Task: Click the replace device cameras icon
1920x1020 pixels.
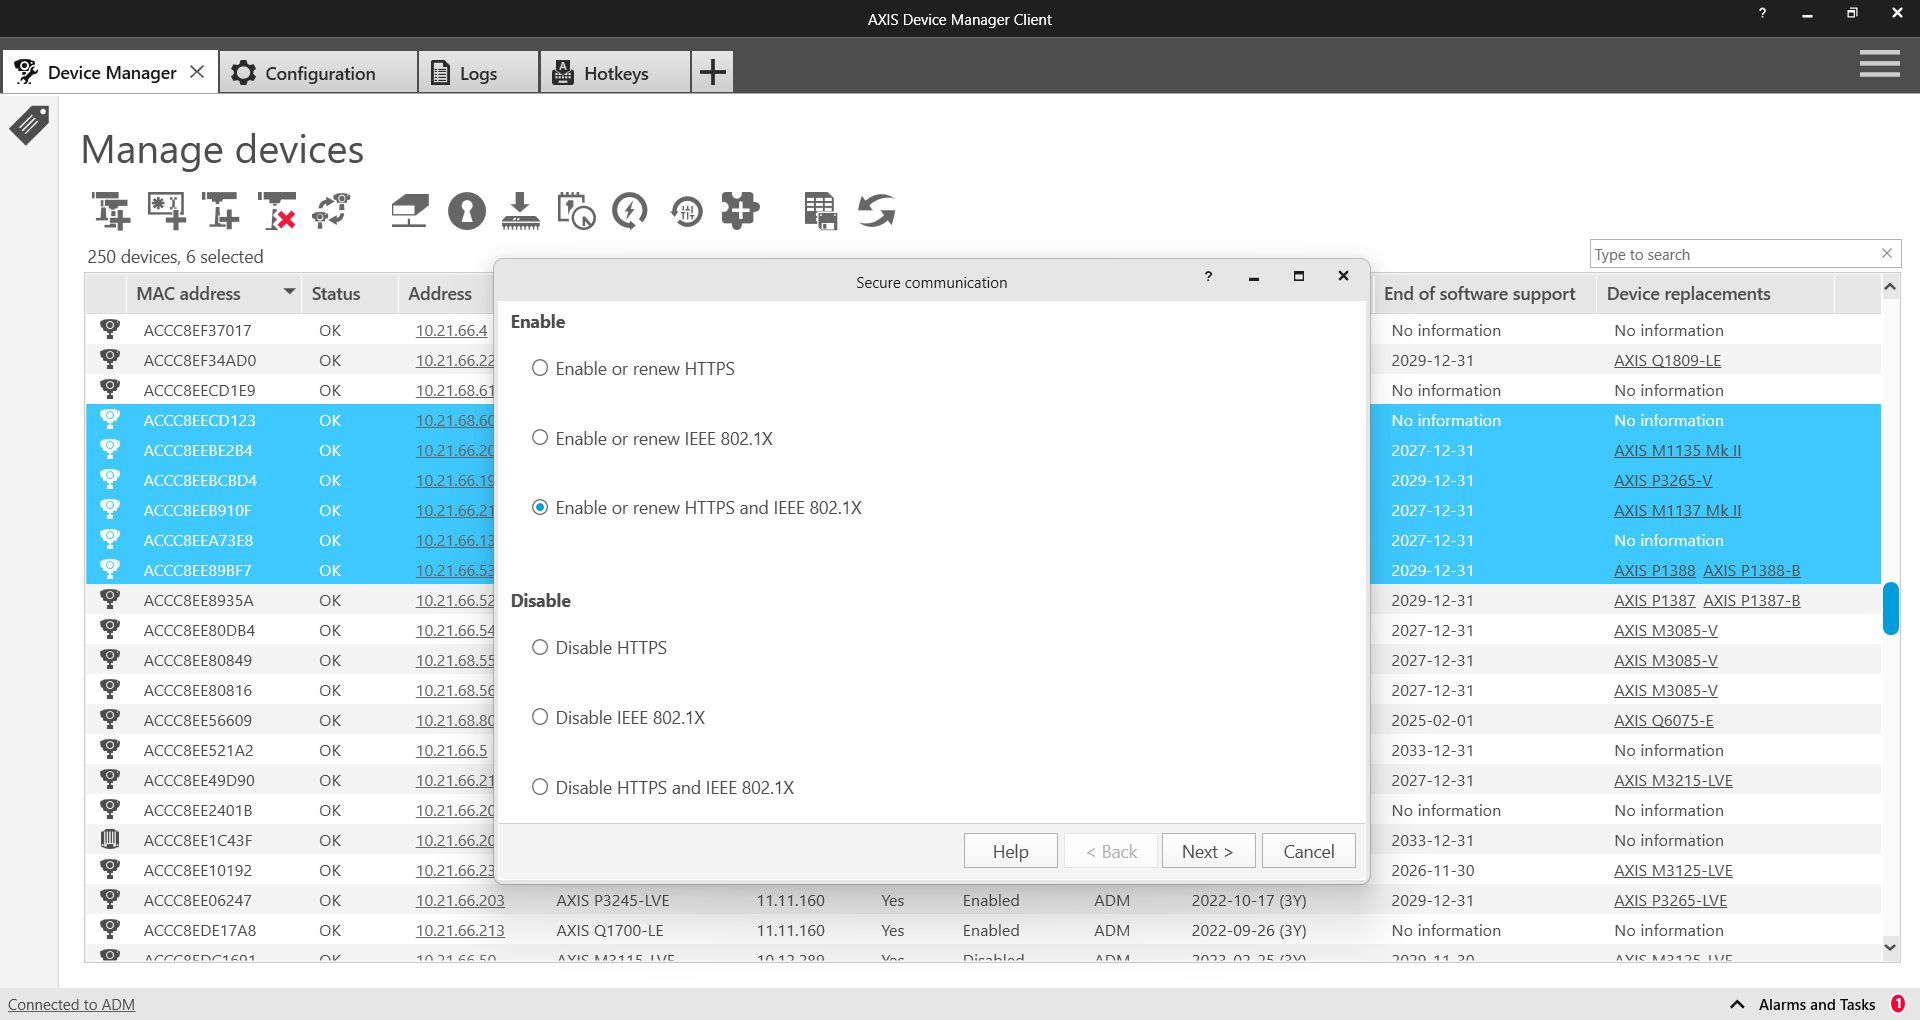Action: tap(332, 211)
